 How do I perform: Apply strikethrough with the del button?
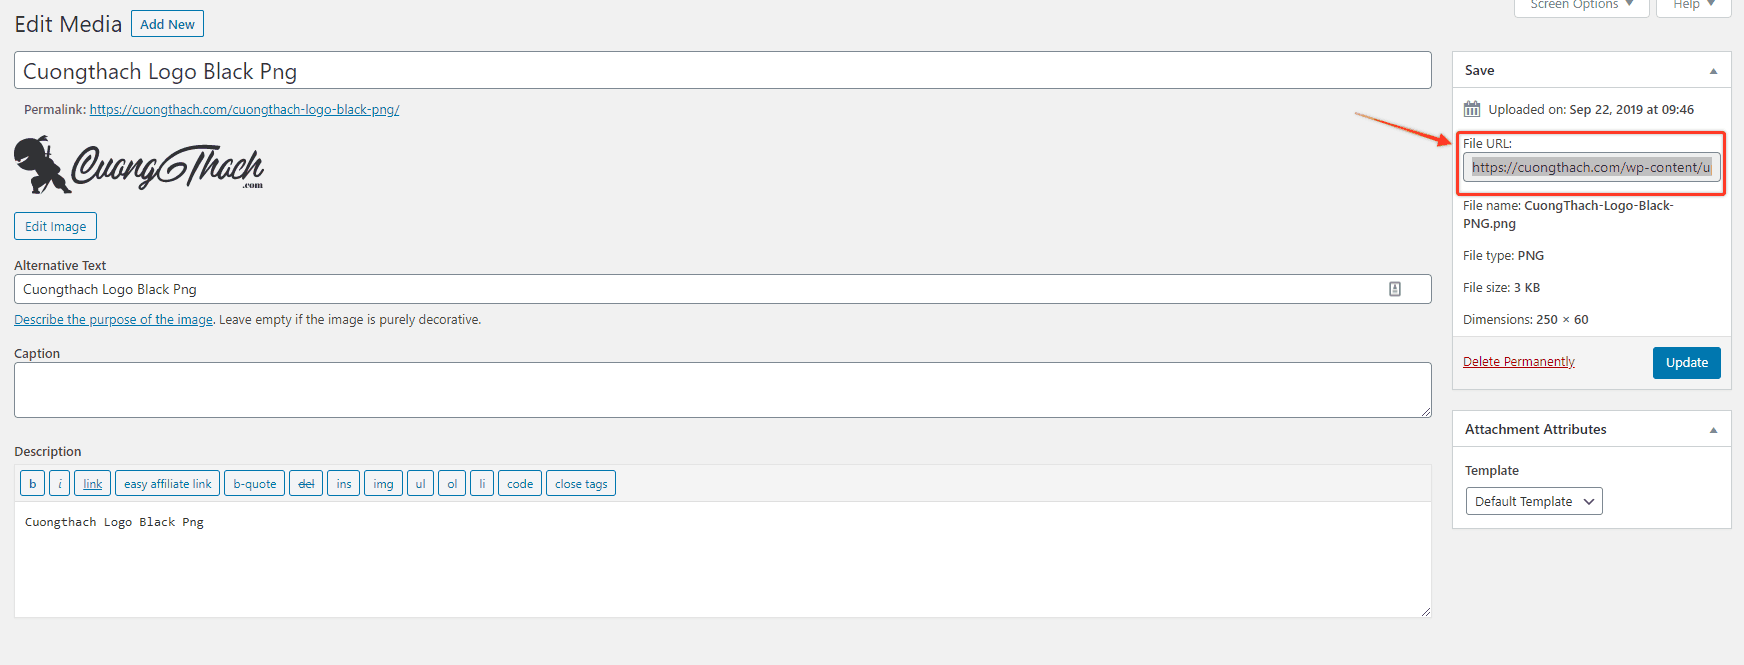coord(306,484)
